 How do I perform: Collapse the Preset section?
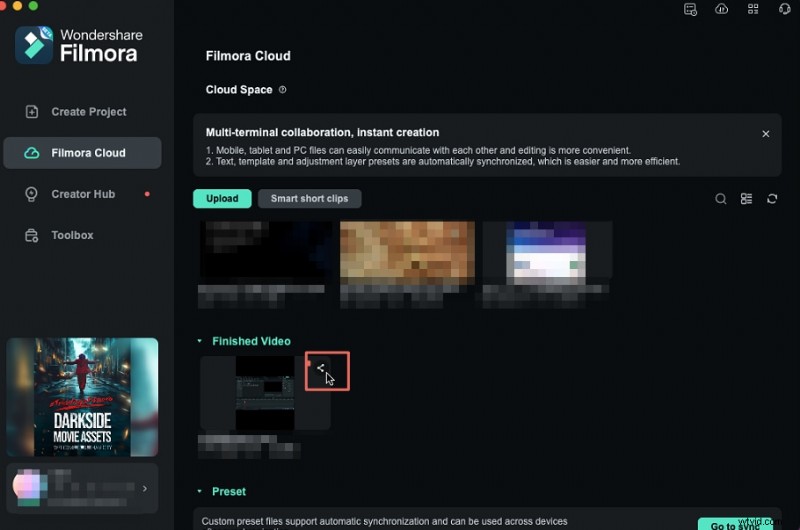(199, 491)
